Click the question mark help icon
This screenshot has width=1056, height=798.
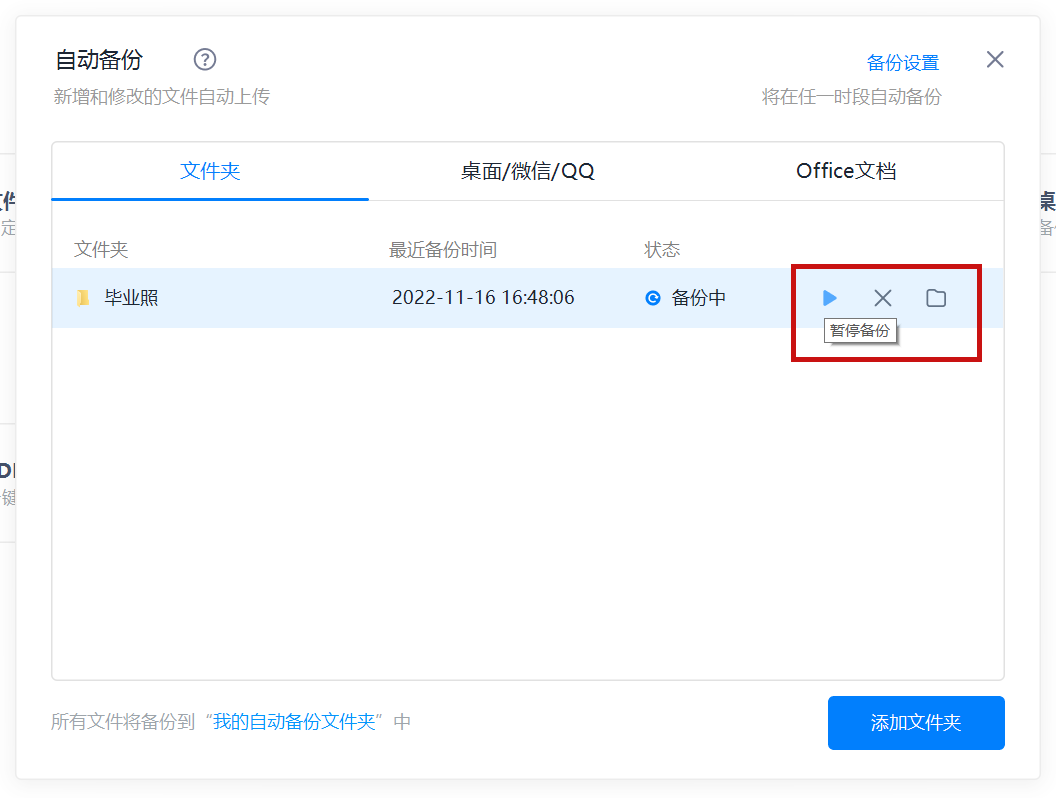click(x=205, y=60)
